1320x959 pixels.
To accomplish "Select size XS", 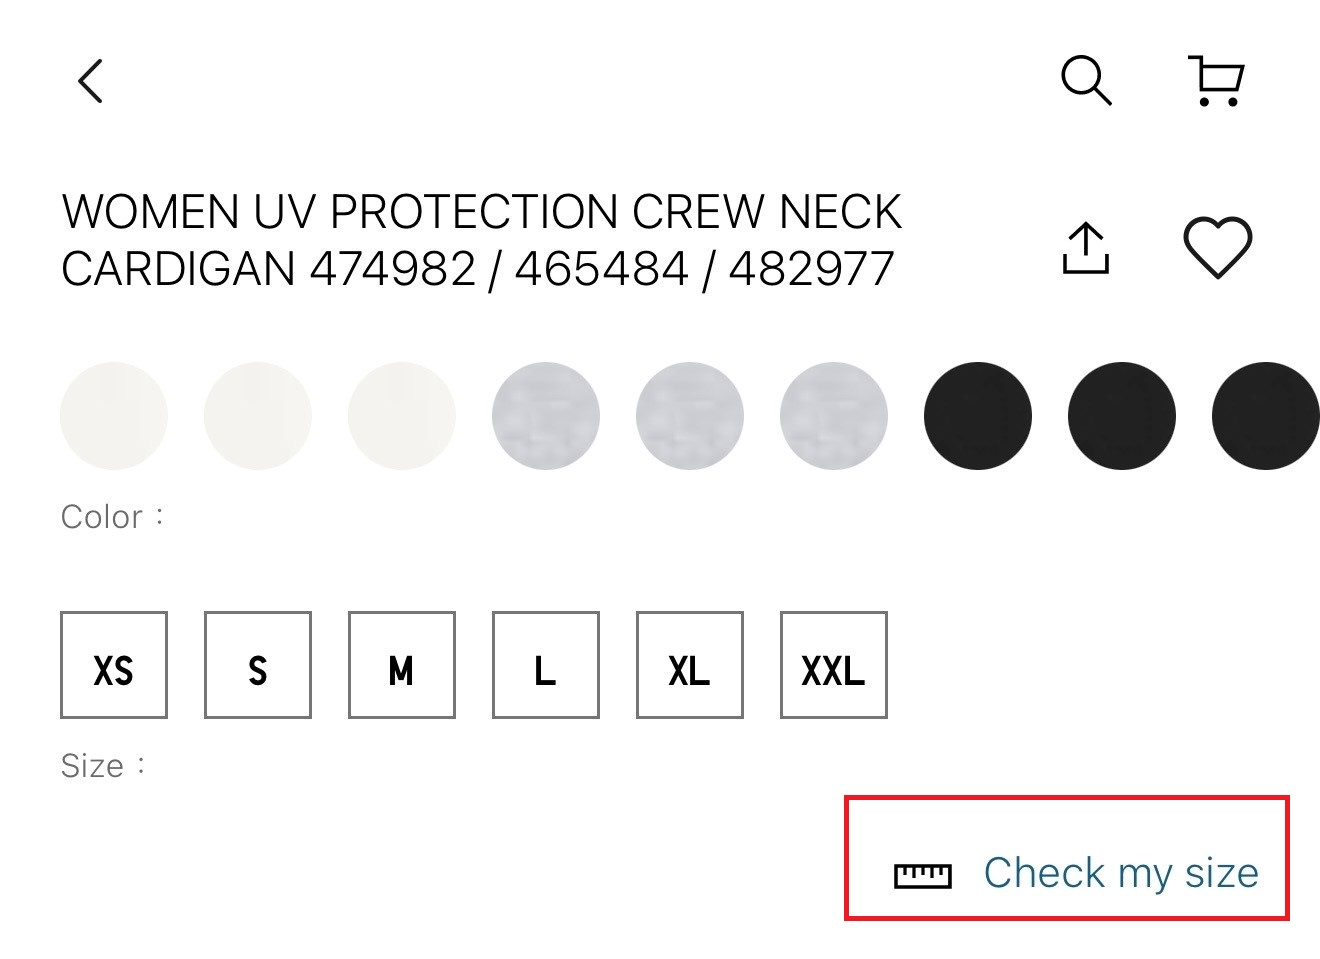I will tap(114, 666).
